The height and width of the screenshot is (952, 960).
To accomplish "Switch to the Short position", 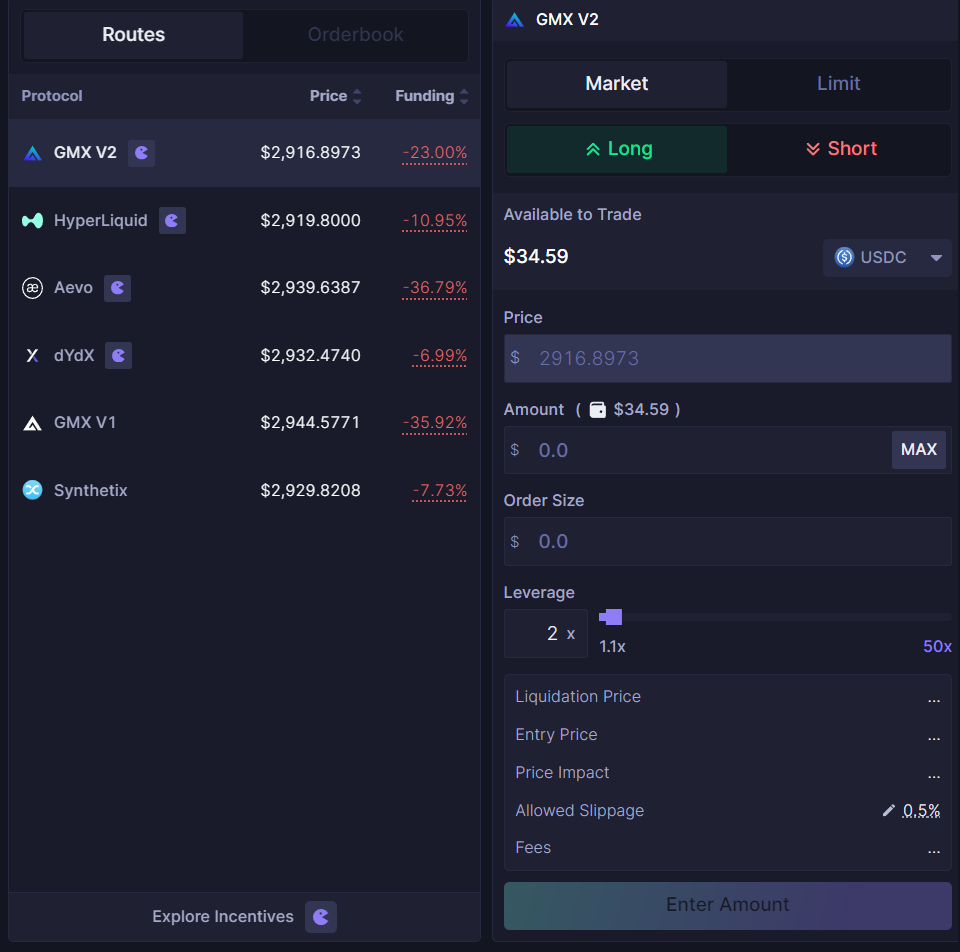I will click(x=840, y=148).
